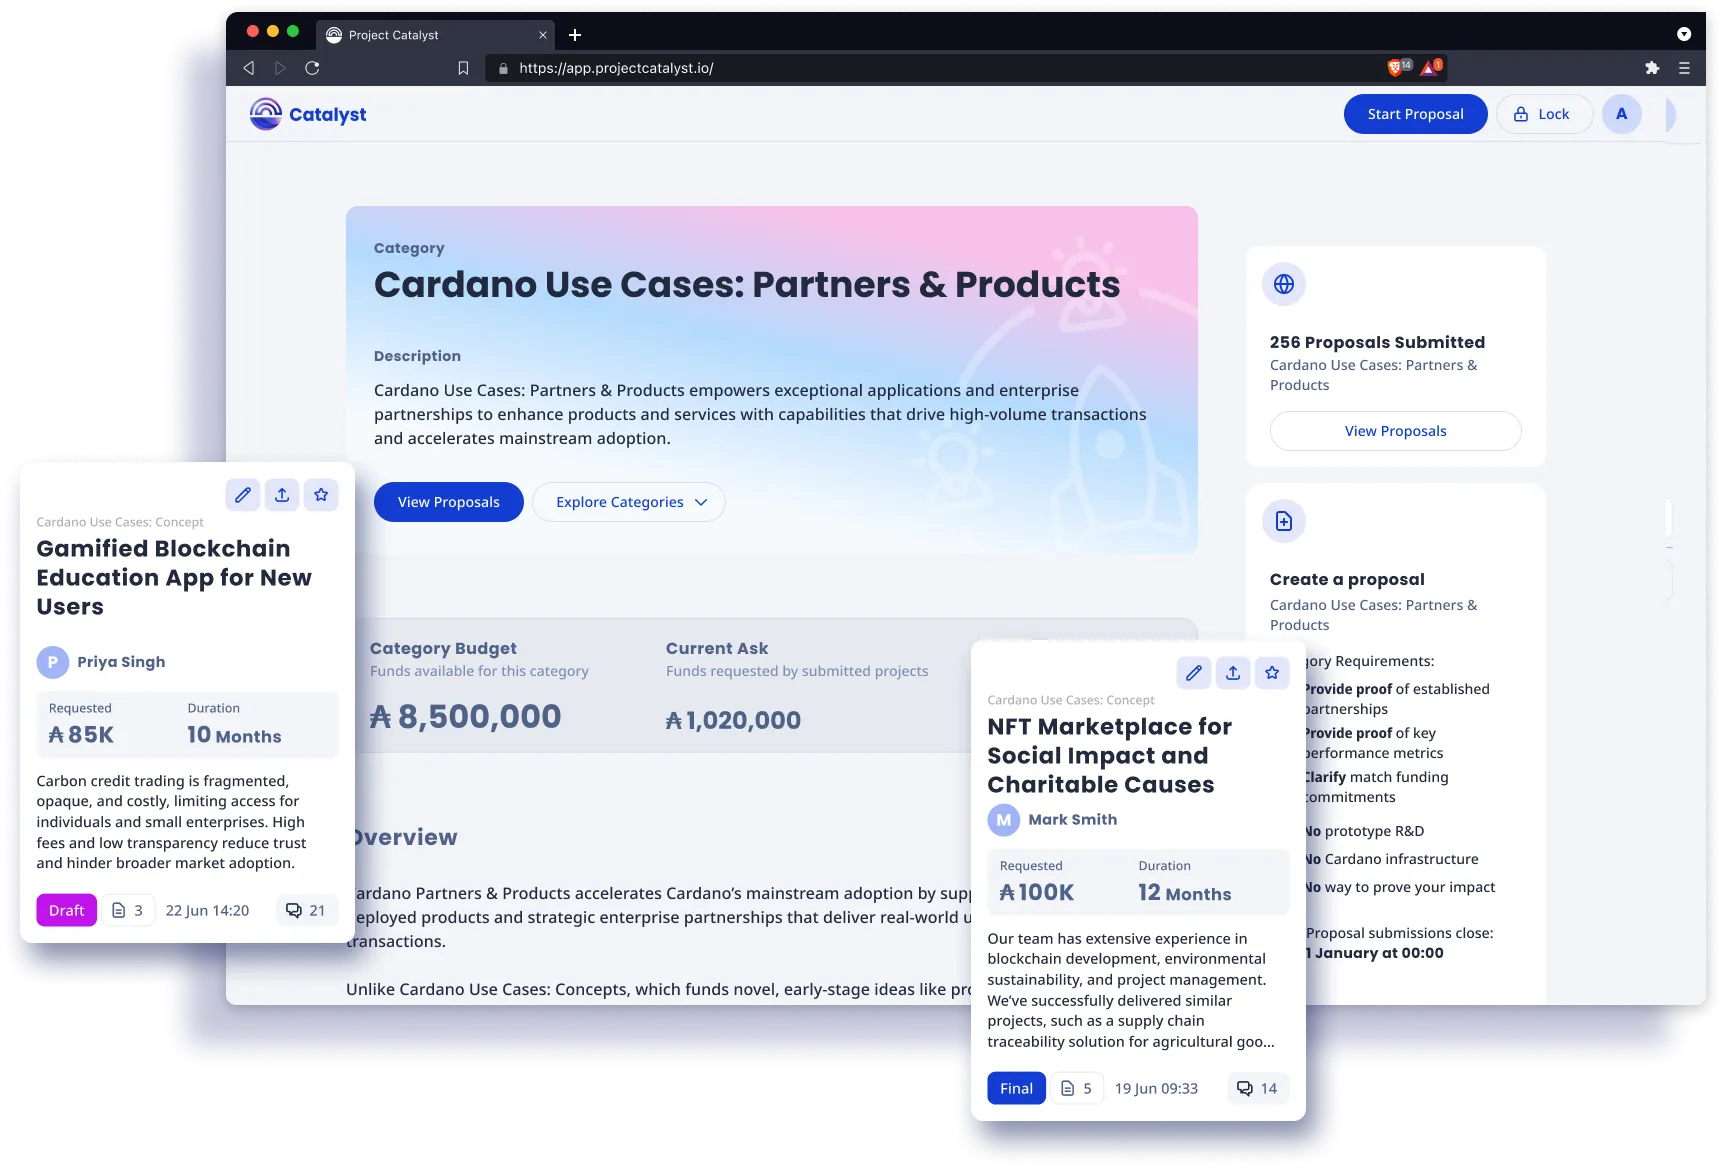Click the 19 Jun 09:33 timestamp
This screenshot has width=1722, height=1168.
tap(1156, 1088)
